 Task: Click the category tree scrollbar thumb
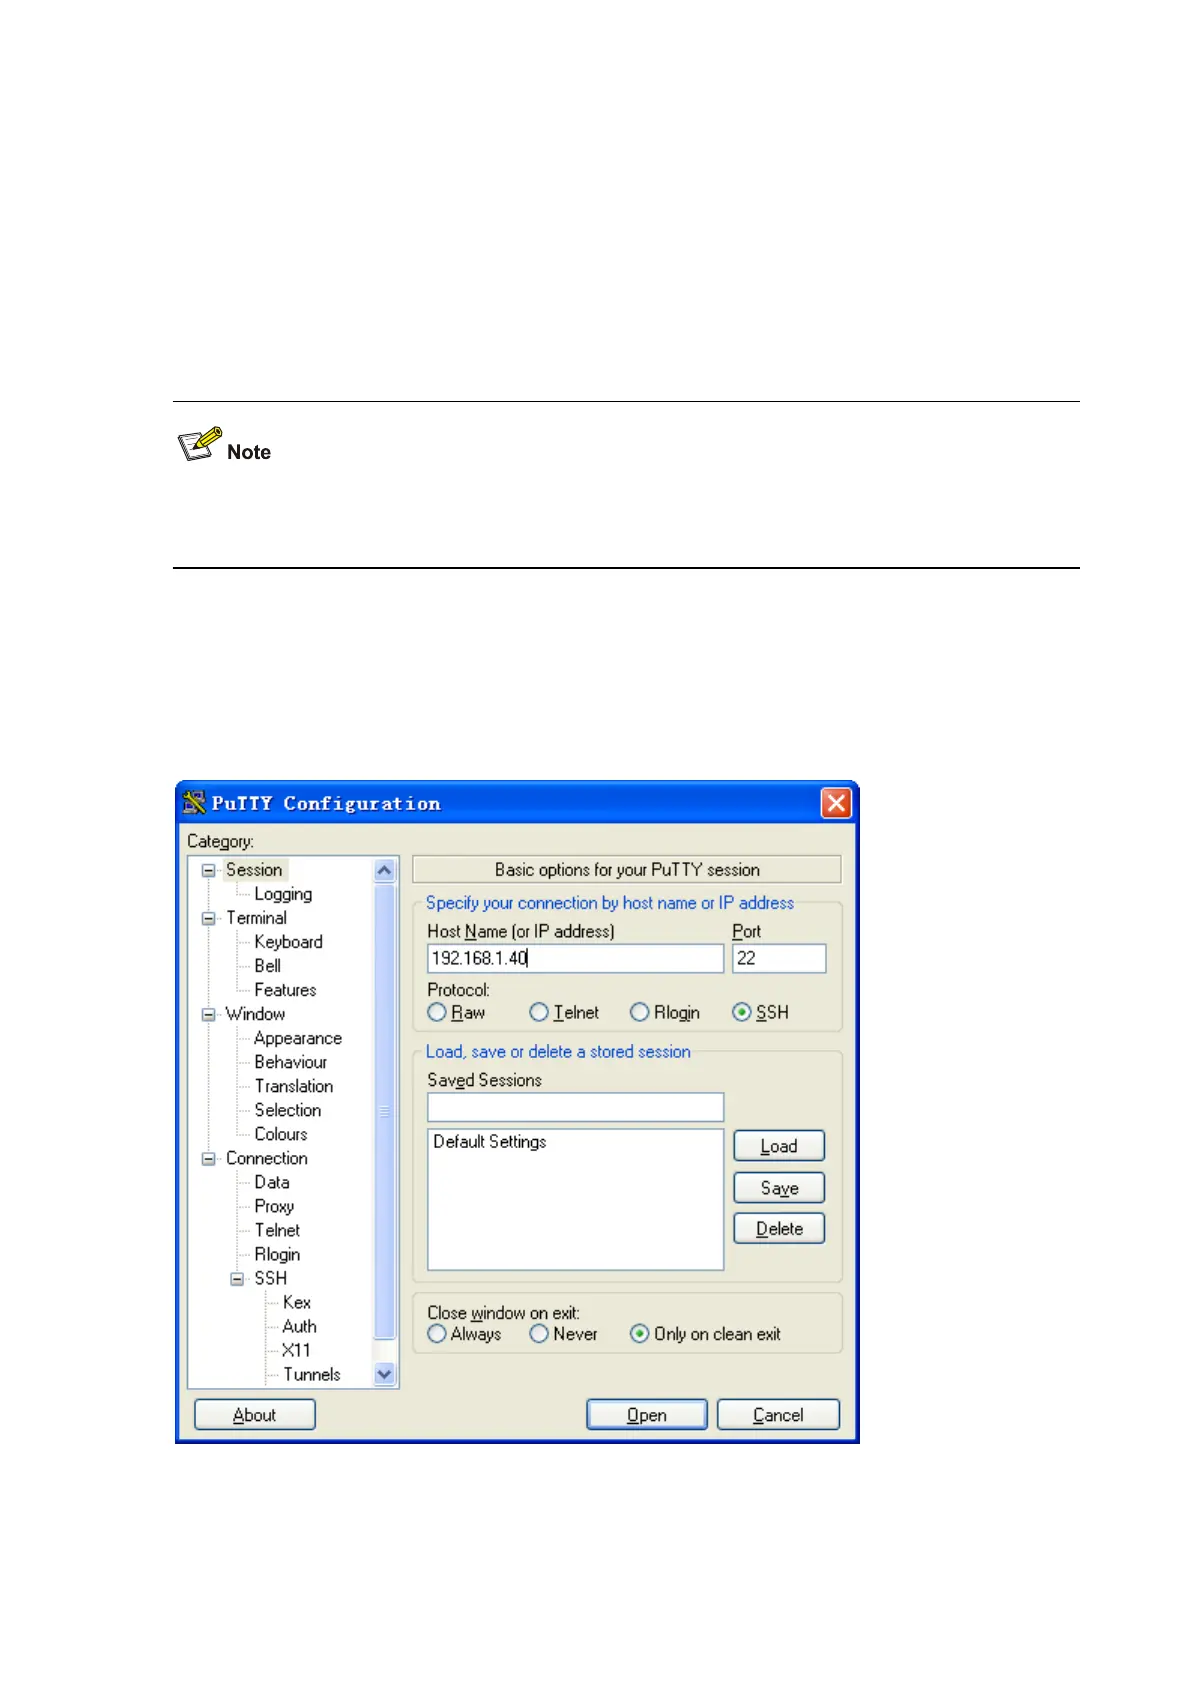(385, 1111)
